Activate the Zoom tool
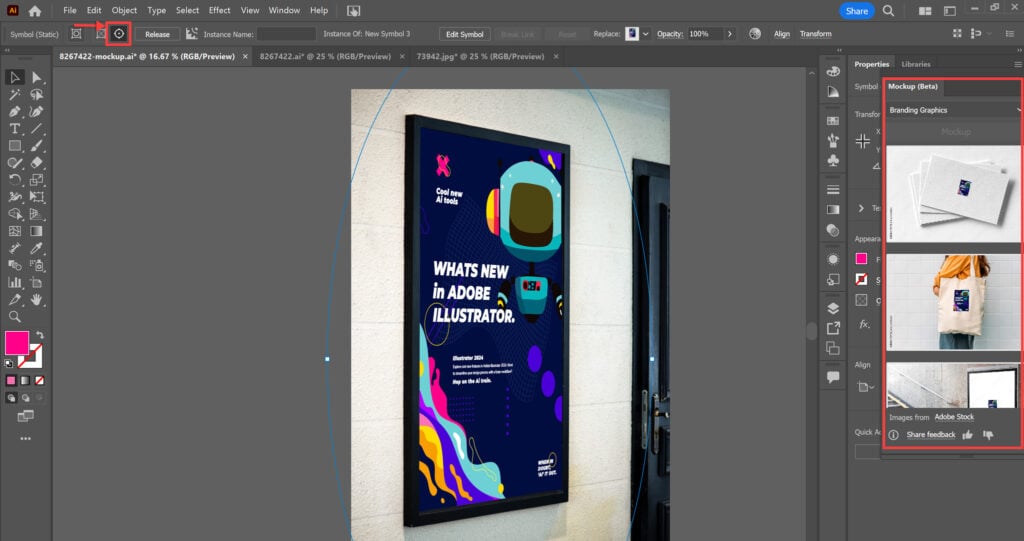This screenshot has height=541, width=1024. (14, 317)
